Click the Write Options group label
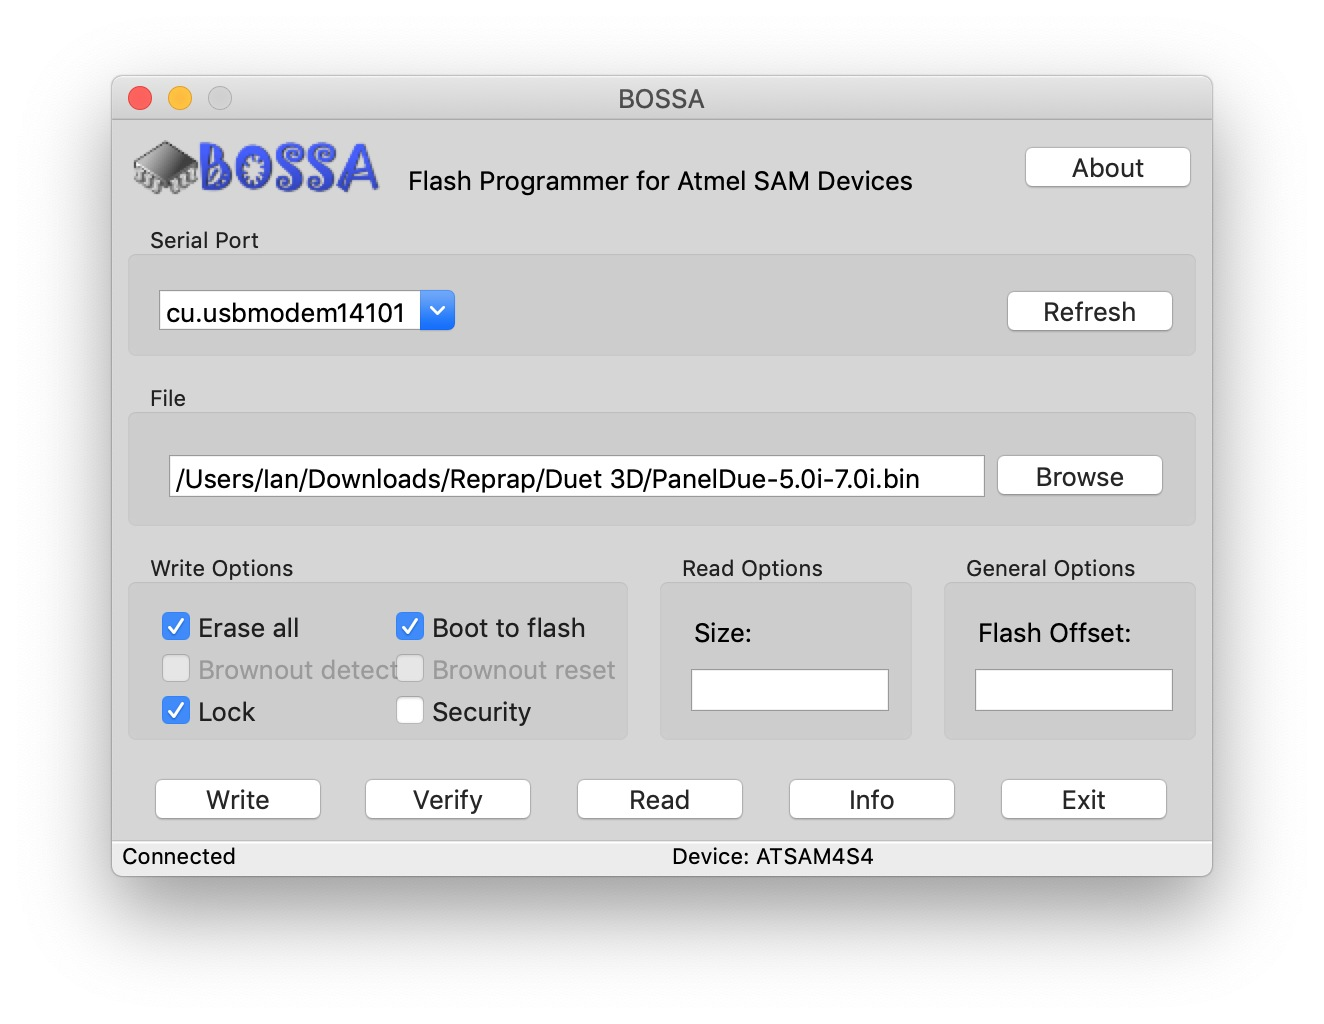This screenshot has width=1324, height=1024. point(222,568)
